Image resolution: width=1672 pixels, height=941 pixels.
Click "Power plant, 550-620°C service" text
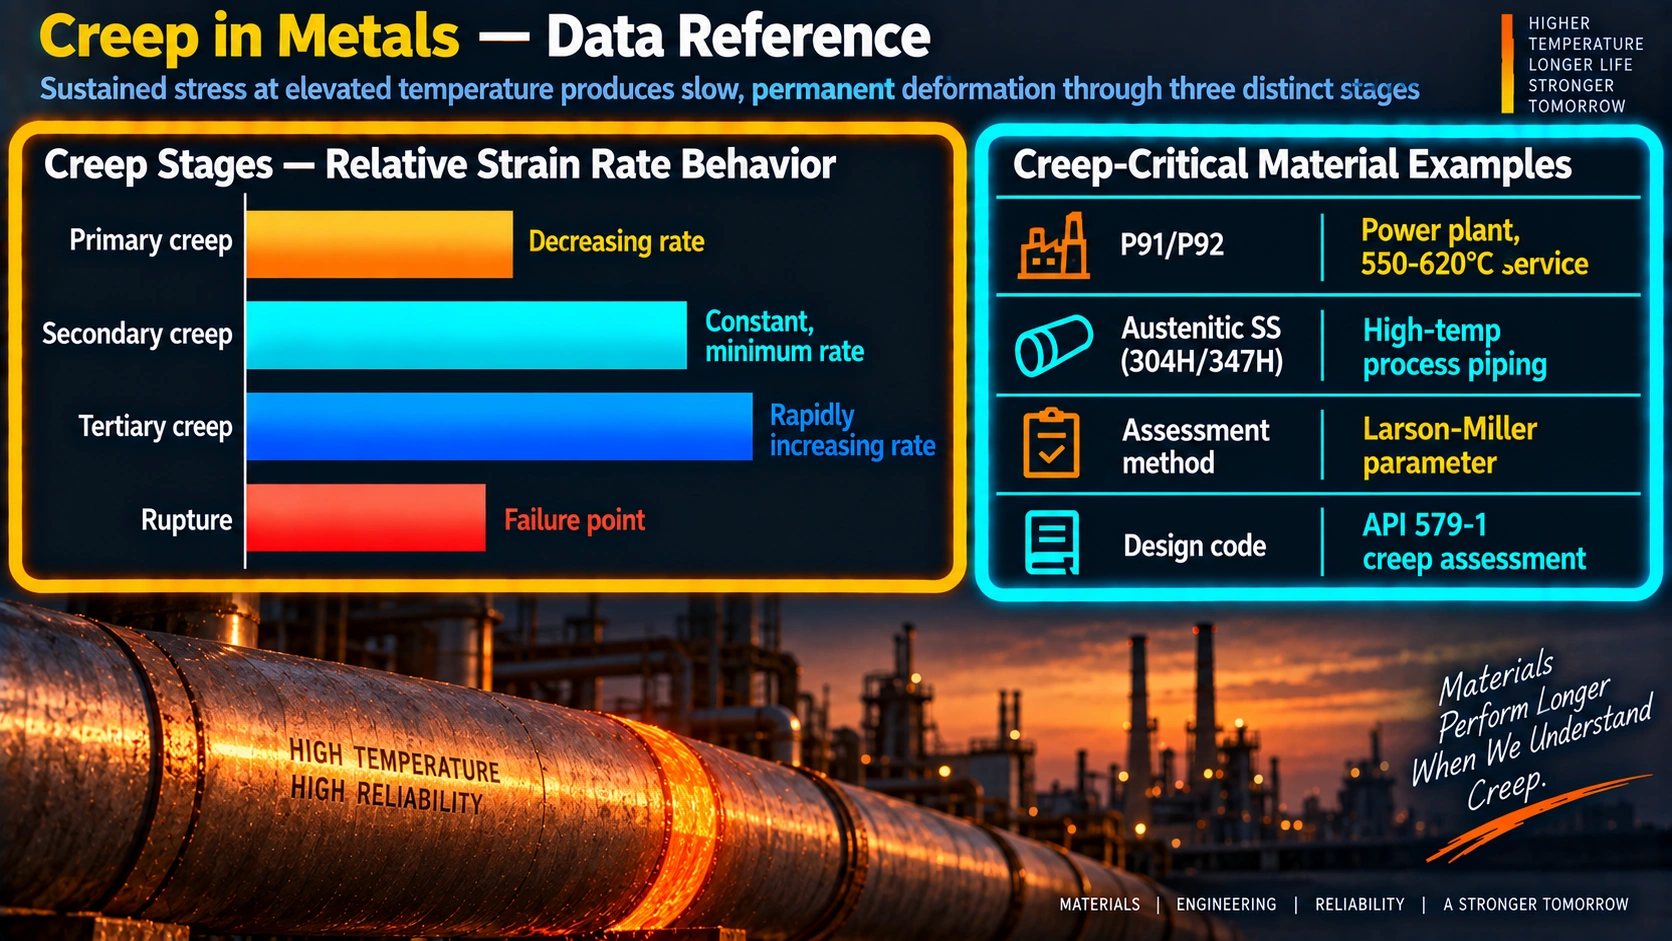pyautogui.click(x=1474, y=247)
